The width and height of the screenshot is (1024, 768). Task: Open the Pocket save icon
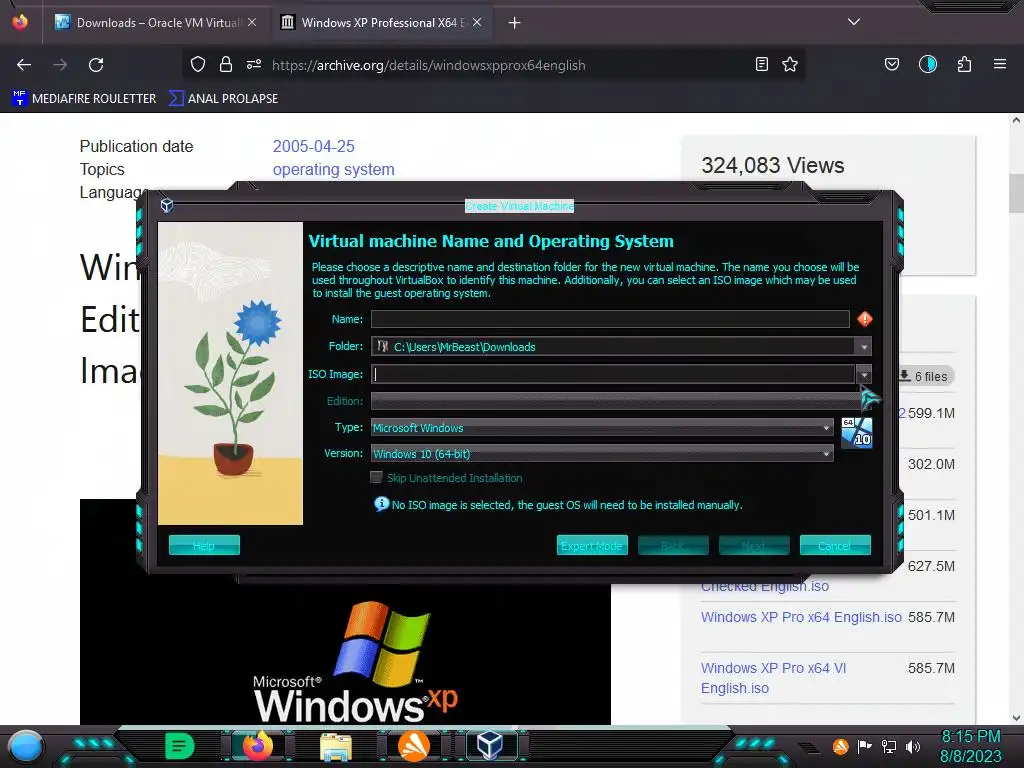click(x=892, y=64)
